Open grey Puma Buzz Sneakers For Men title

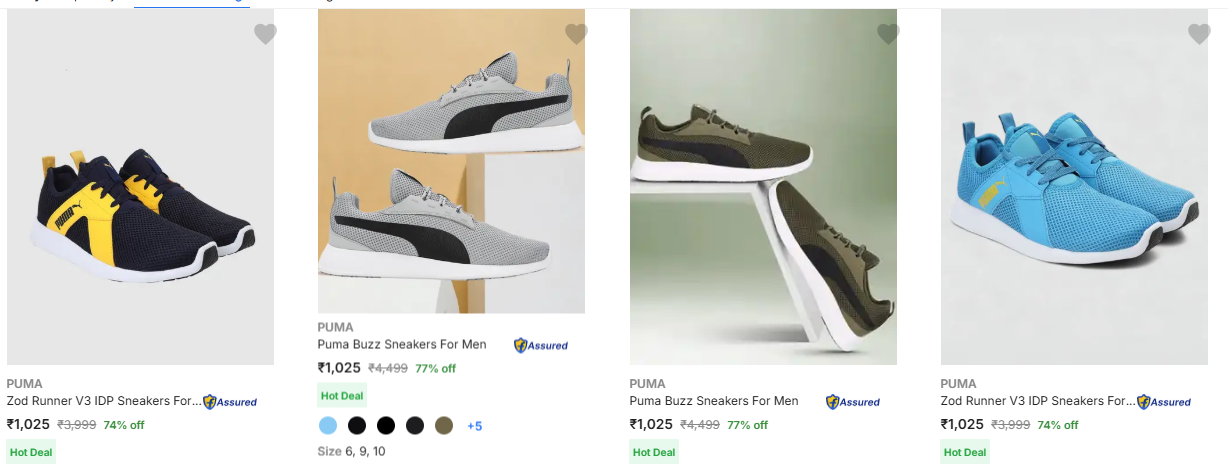[402, 344]
